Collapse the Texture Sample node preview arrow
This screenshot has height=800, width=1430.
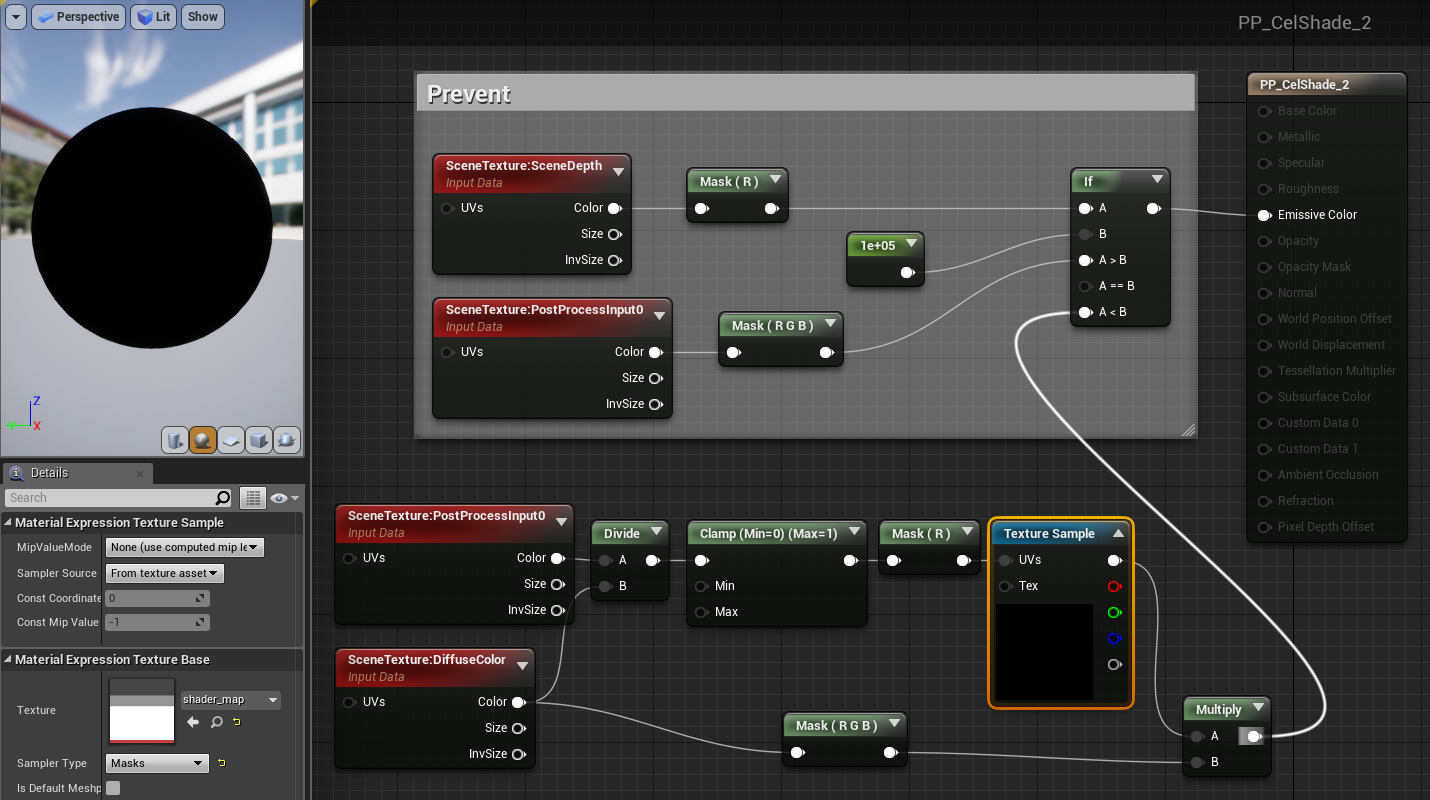(1117, 534)
